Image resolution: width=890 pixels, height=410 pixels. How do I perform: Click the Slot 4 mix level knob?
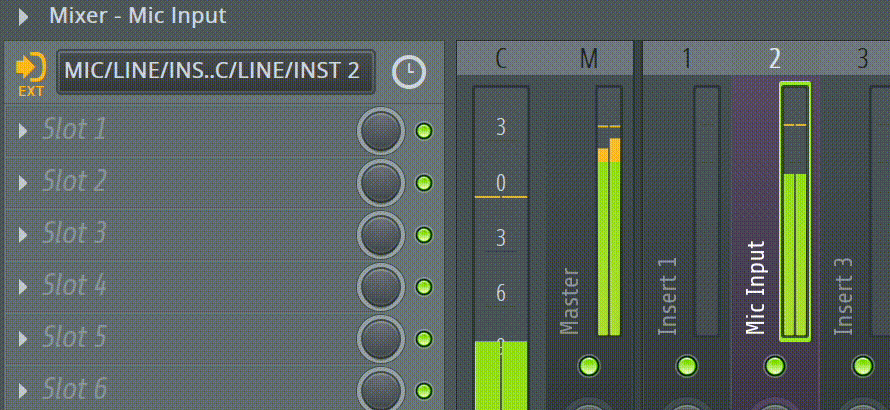[381, 287]
